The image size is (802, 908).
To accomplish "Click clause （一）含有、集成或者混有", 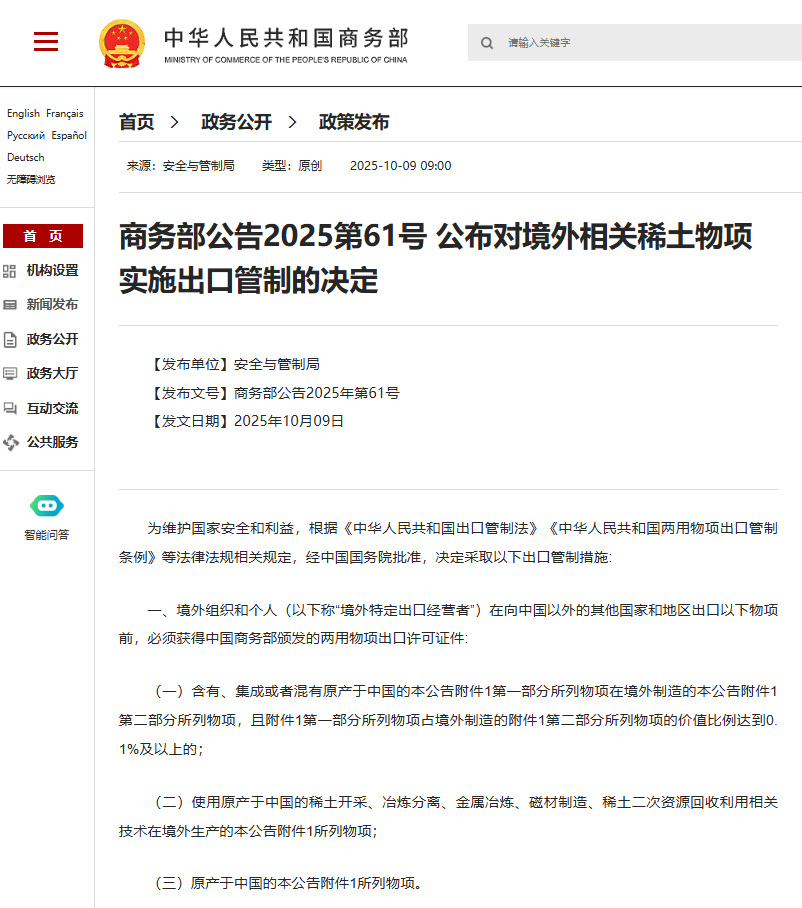I will point(448,720).
